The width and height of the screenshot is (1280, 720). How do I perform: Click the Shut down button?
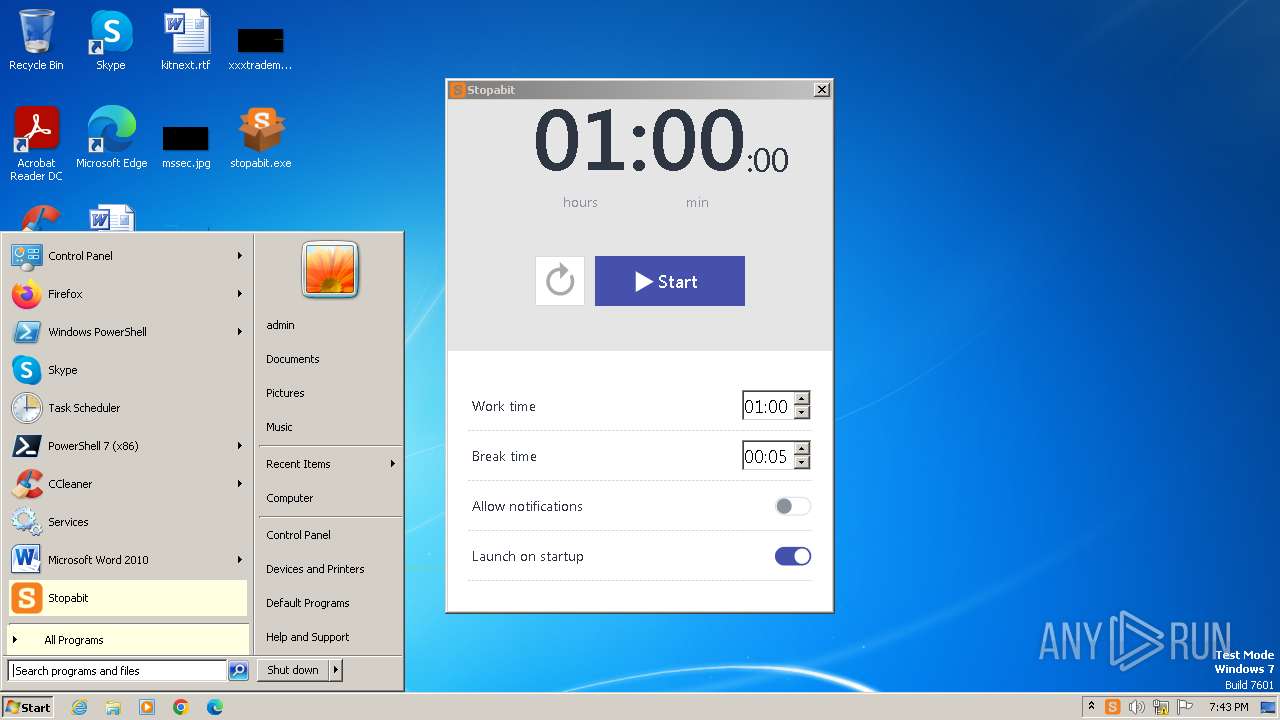pos(293,671)
